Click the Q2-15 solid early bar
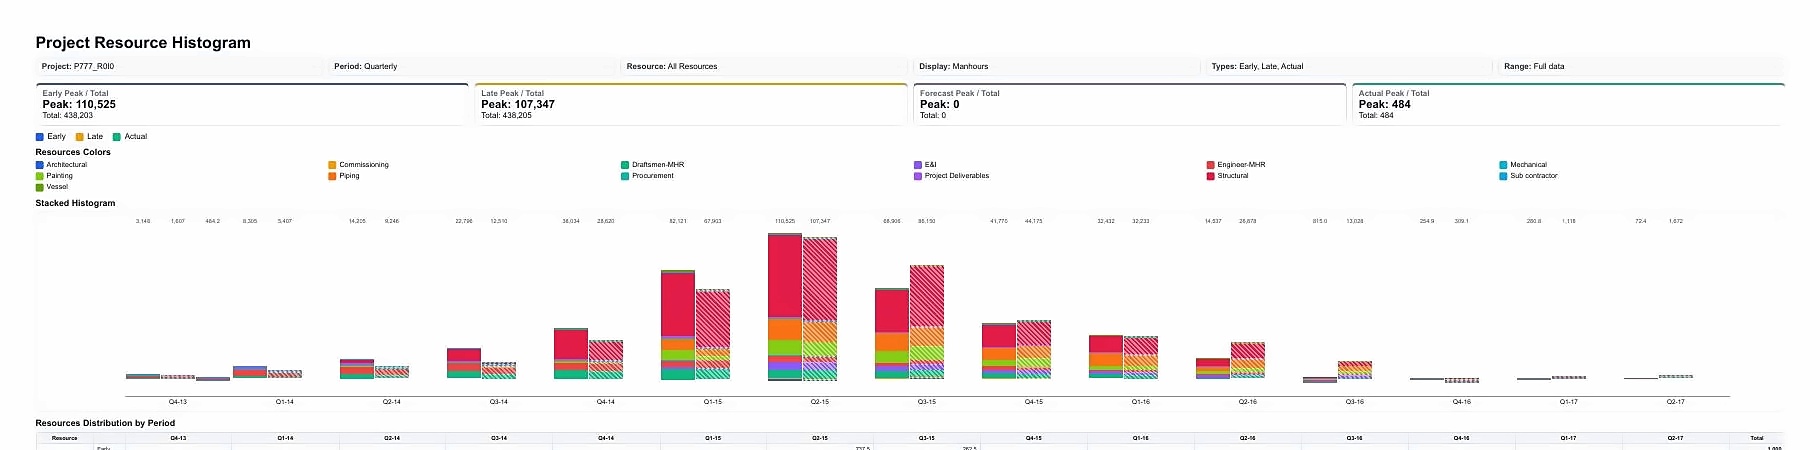1820x450 pixels. coord(785,307)
